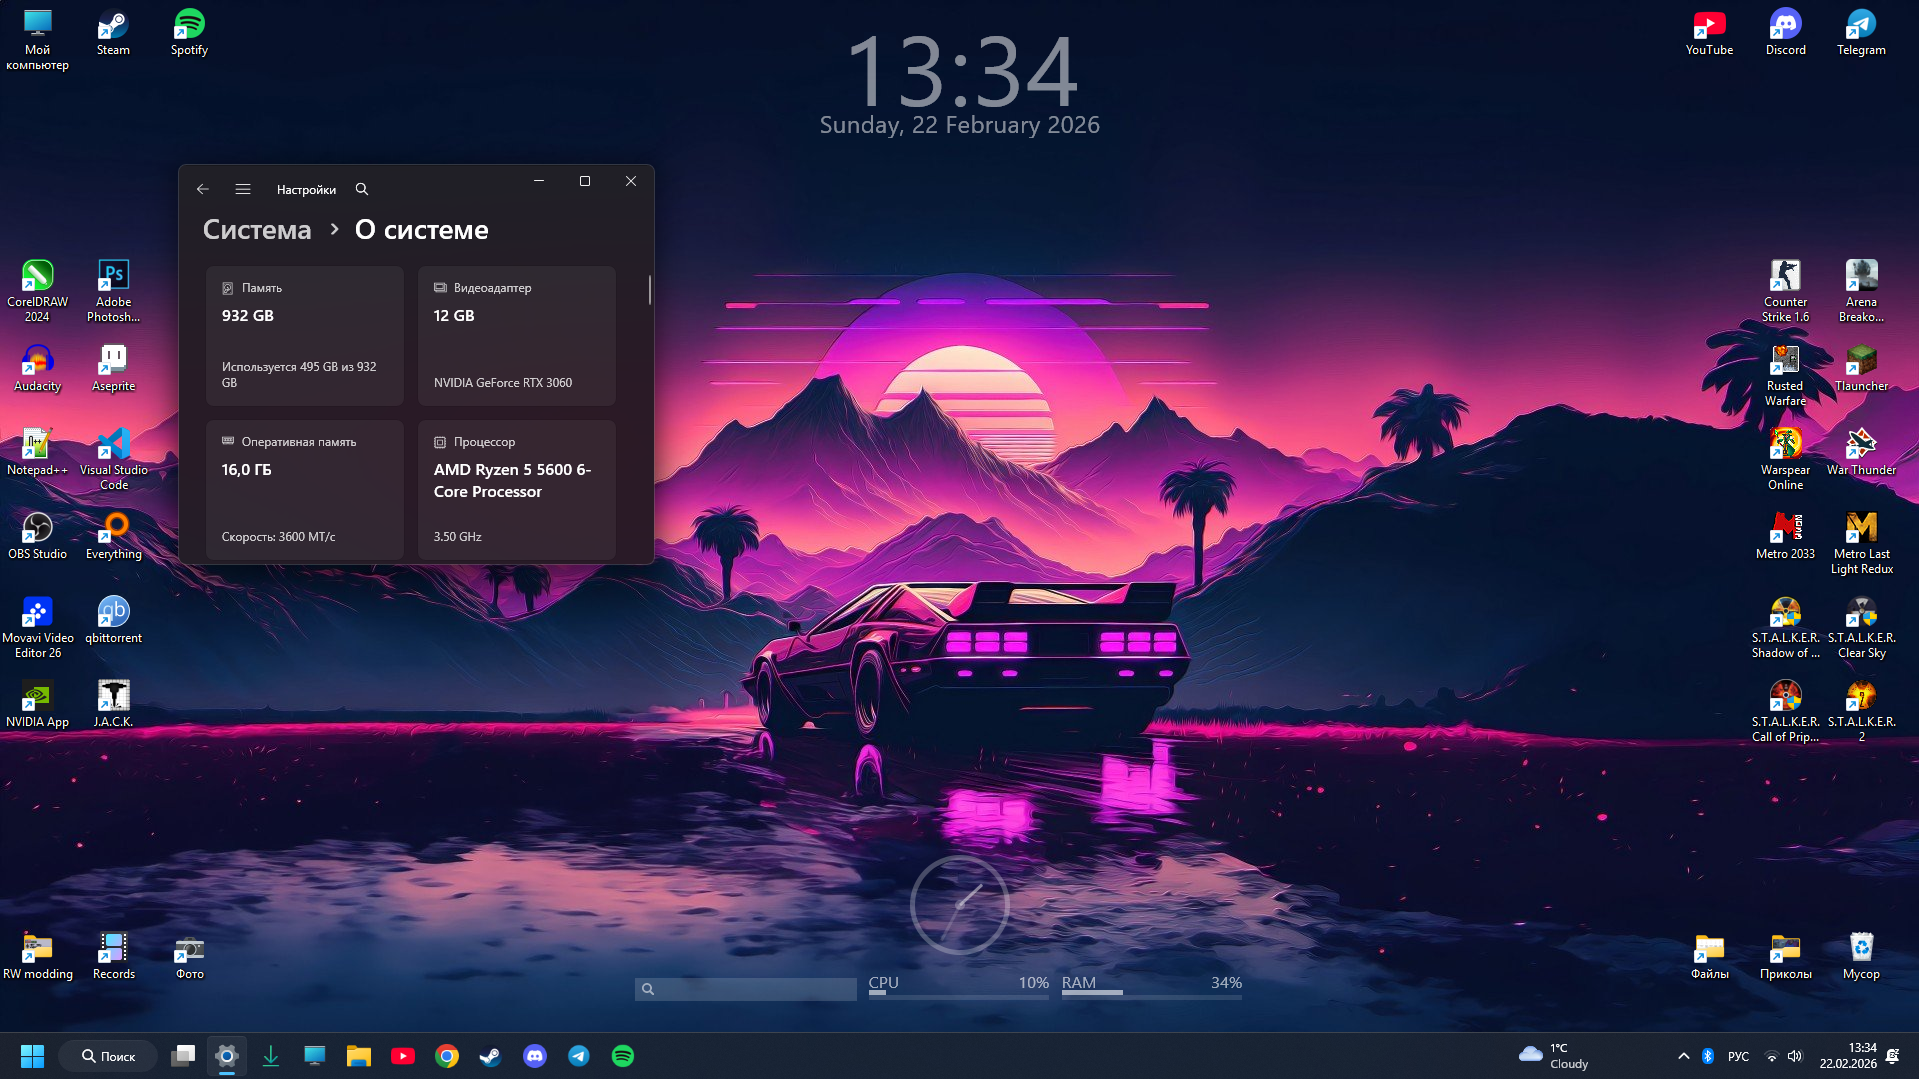Launch Rusted Warfare desktop icon
Screen dimensions: 1919x1079
click(1785, 375)
